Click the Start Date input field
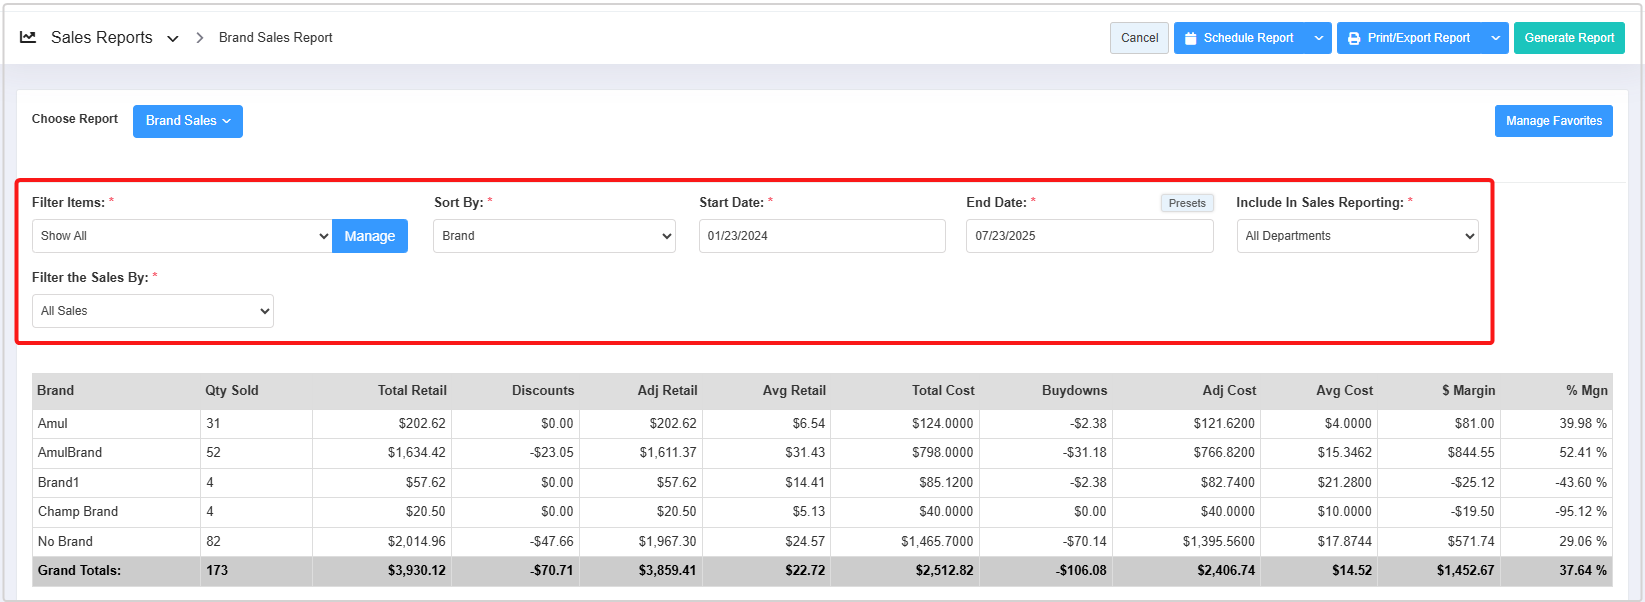Image resolution: width=1645 pixels, height=602 pixels. (821, 236)
